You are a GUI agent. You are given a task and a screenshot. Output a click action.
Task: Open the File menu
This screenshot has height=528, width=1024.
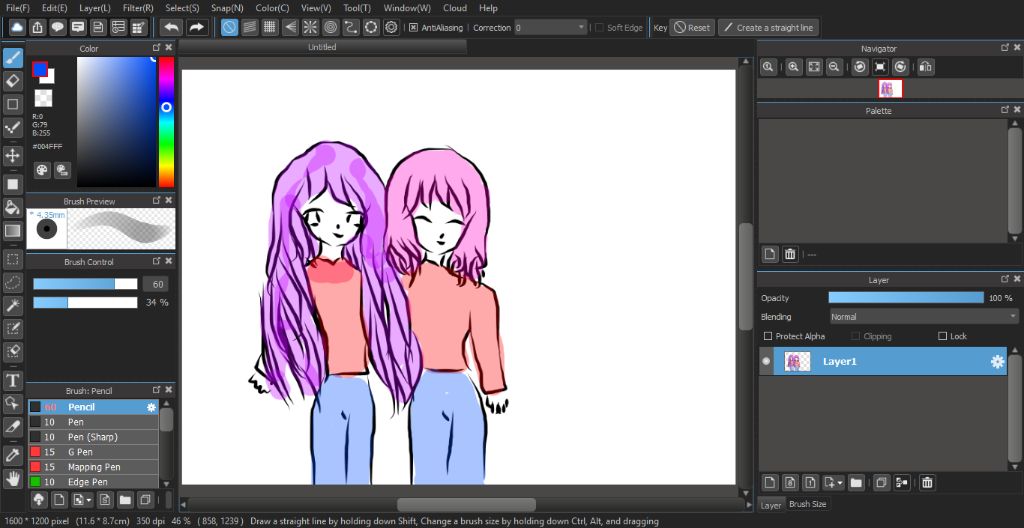click(x=18, y=8)
